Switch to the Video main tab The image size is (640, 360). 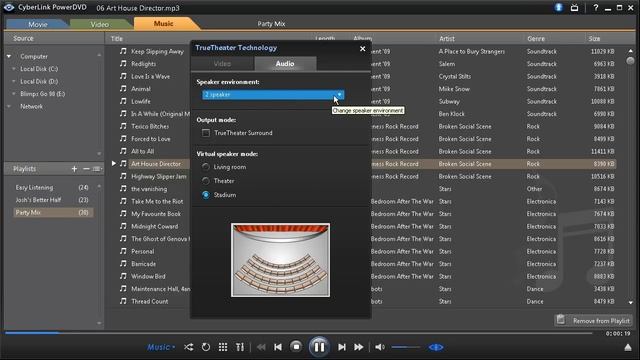(x=100, y=24)
